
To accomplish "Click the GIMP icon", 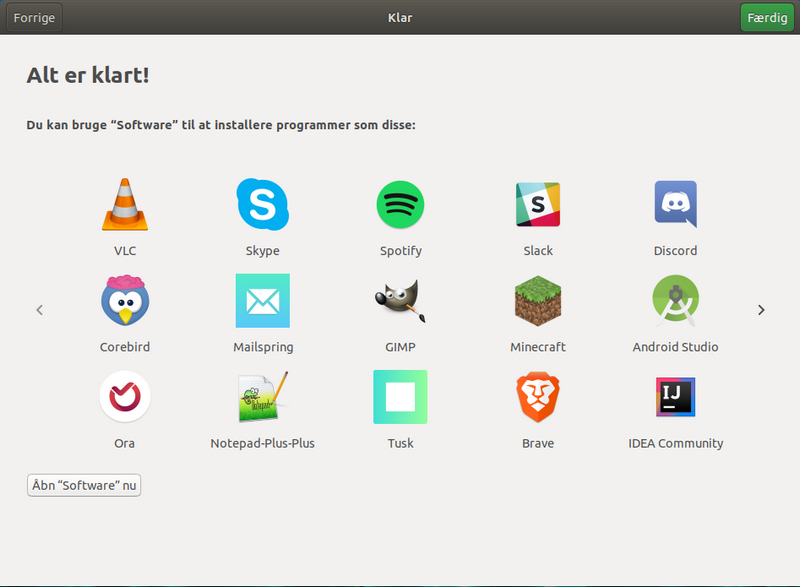I will pyautogui.click(x=400, y=300).
